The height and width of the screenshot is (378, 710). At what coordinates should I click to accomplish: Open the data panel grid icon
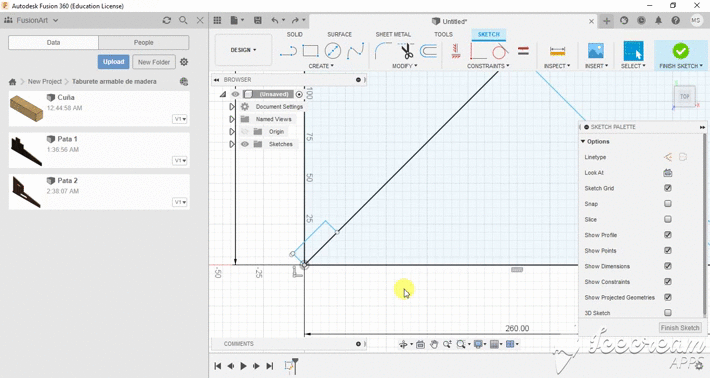point(217,20)
